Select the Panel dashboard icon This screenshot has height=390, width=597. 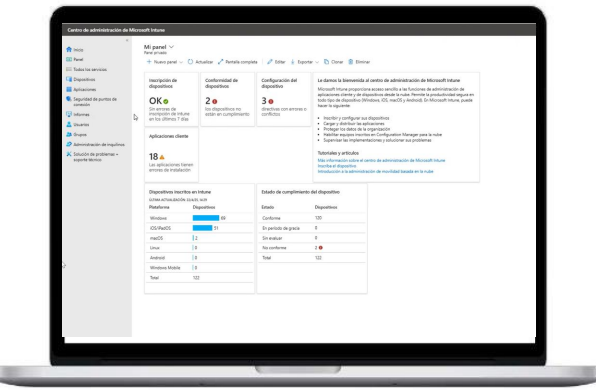click(x=69, y=59)
